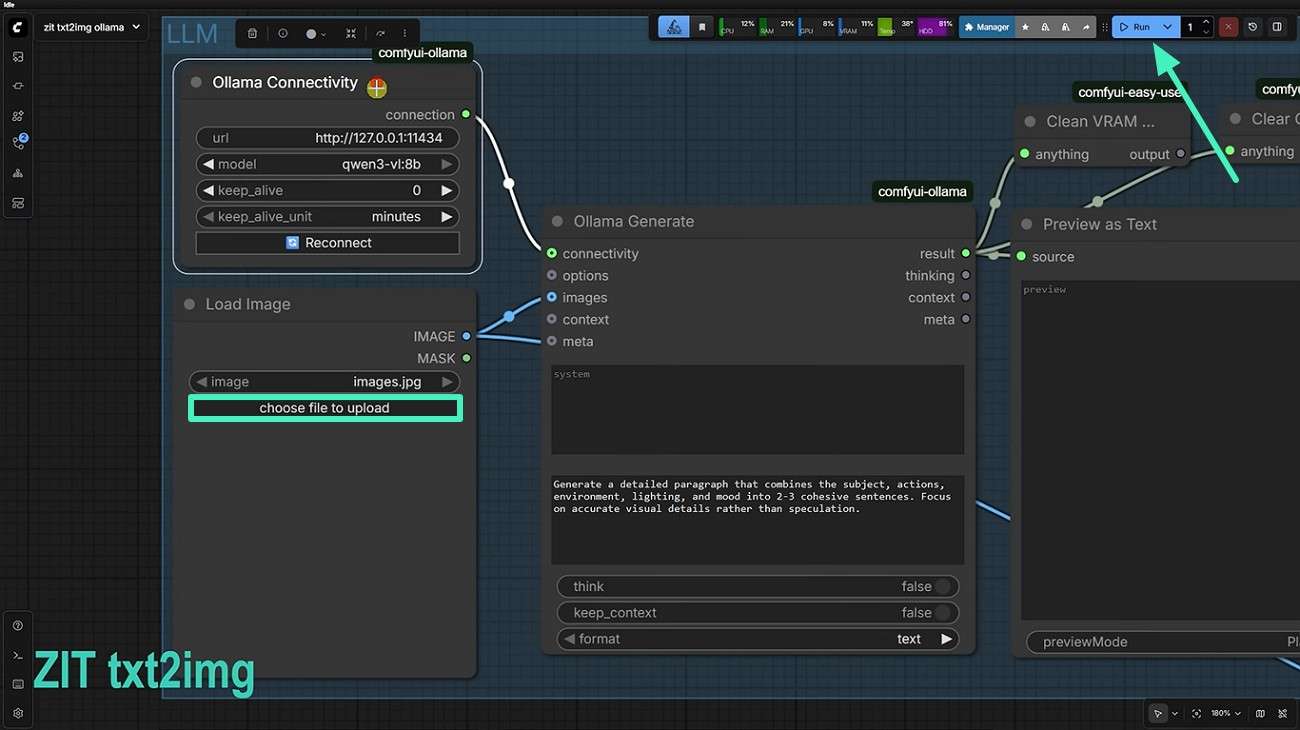1300x730 pixels.
Task: Delete the selected LLM group
Action: click(x=252, y=33)
